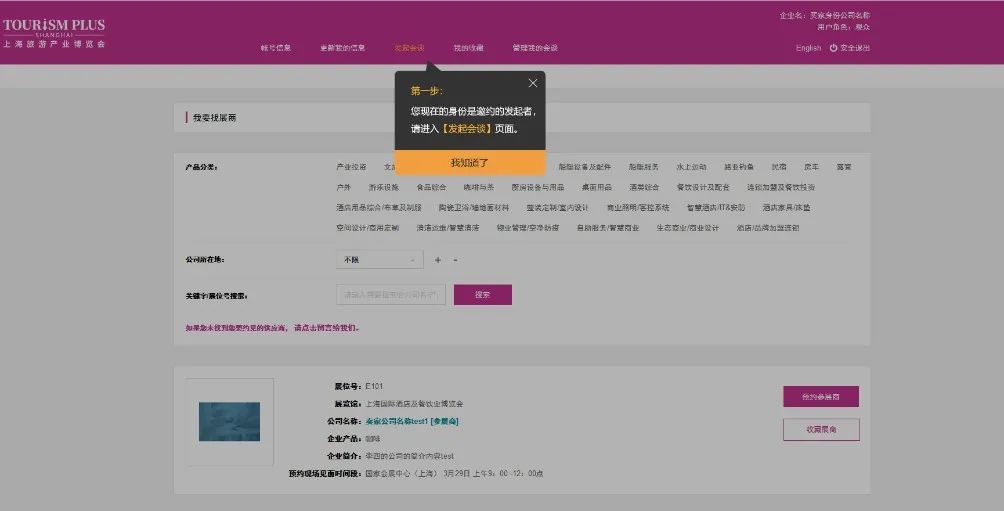Select the 餐饮设计及配套 product category
The width and height of the screenshot is (1004, 511).
coord(703,188)
